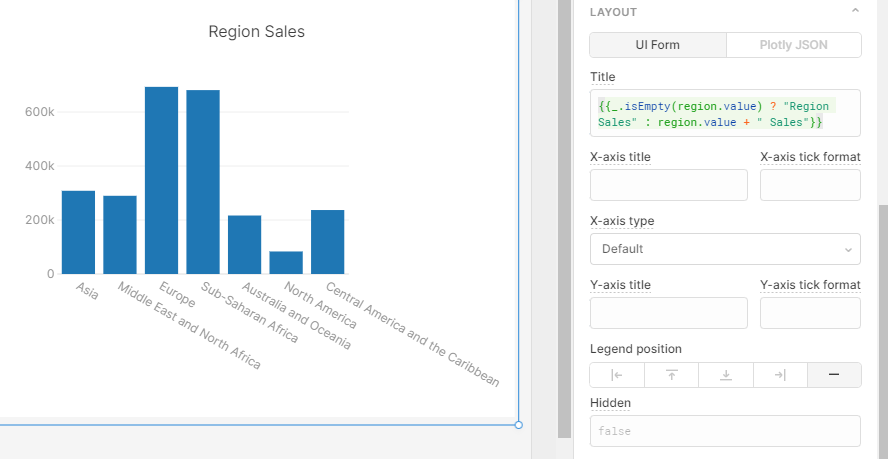Switch to the Plotly JSON tab
Screen dimensions: 888x459
click(x=793, y=45)
